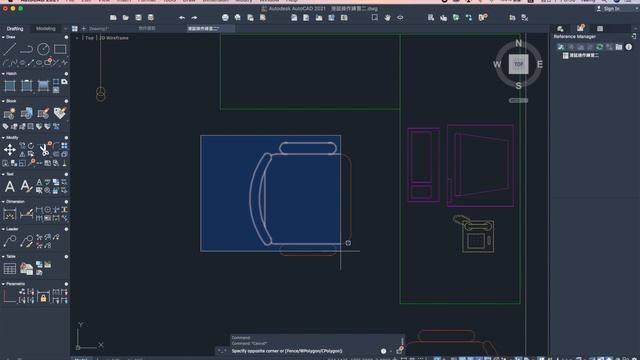Click the TOP face of the ViewCube
The height and width of the screenshot is (360, 640).
click(x=518, y=64)
